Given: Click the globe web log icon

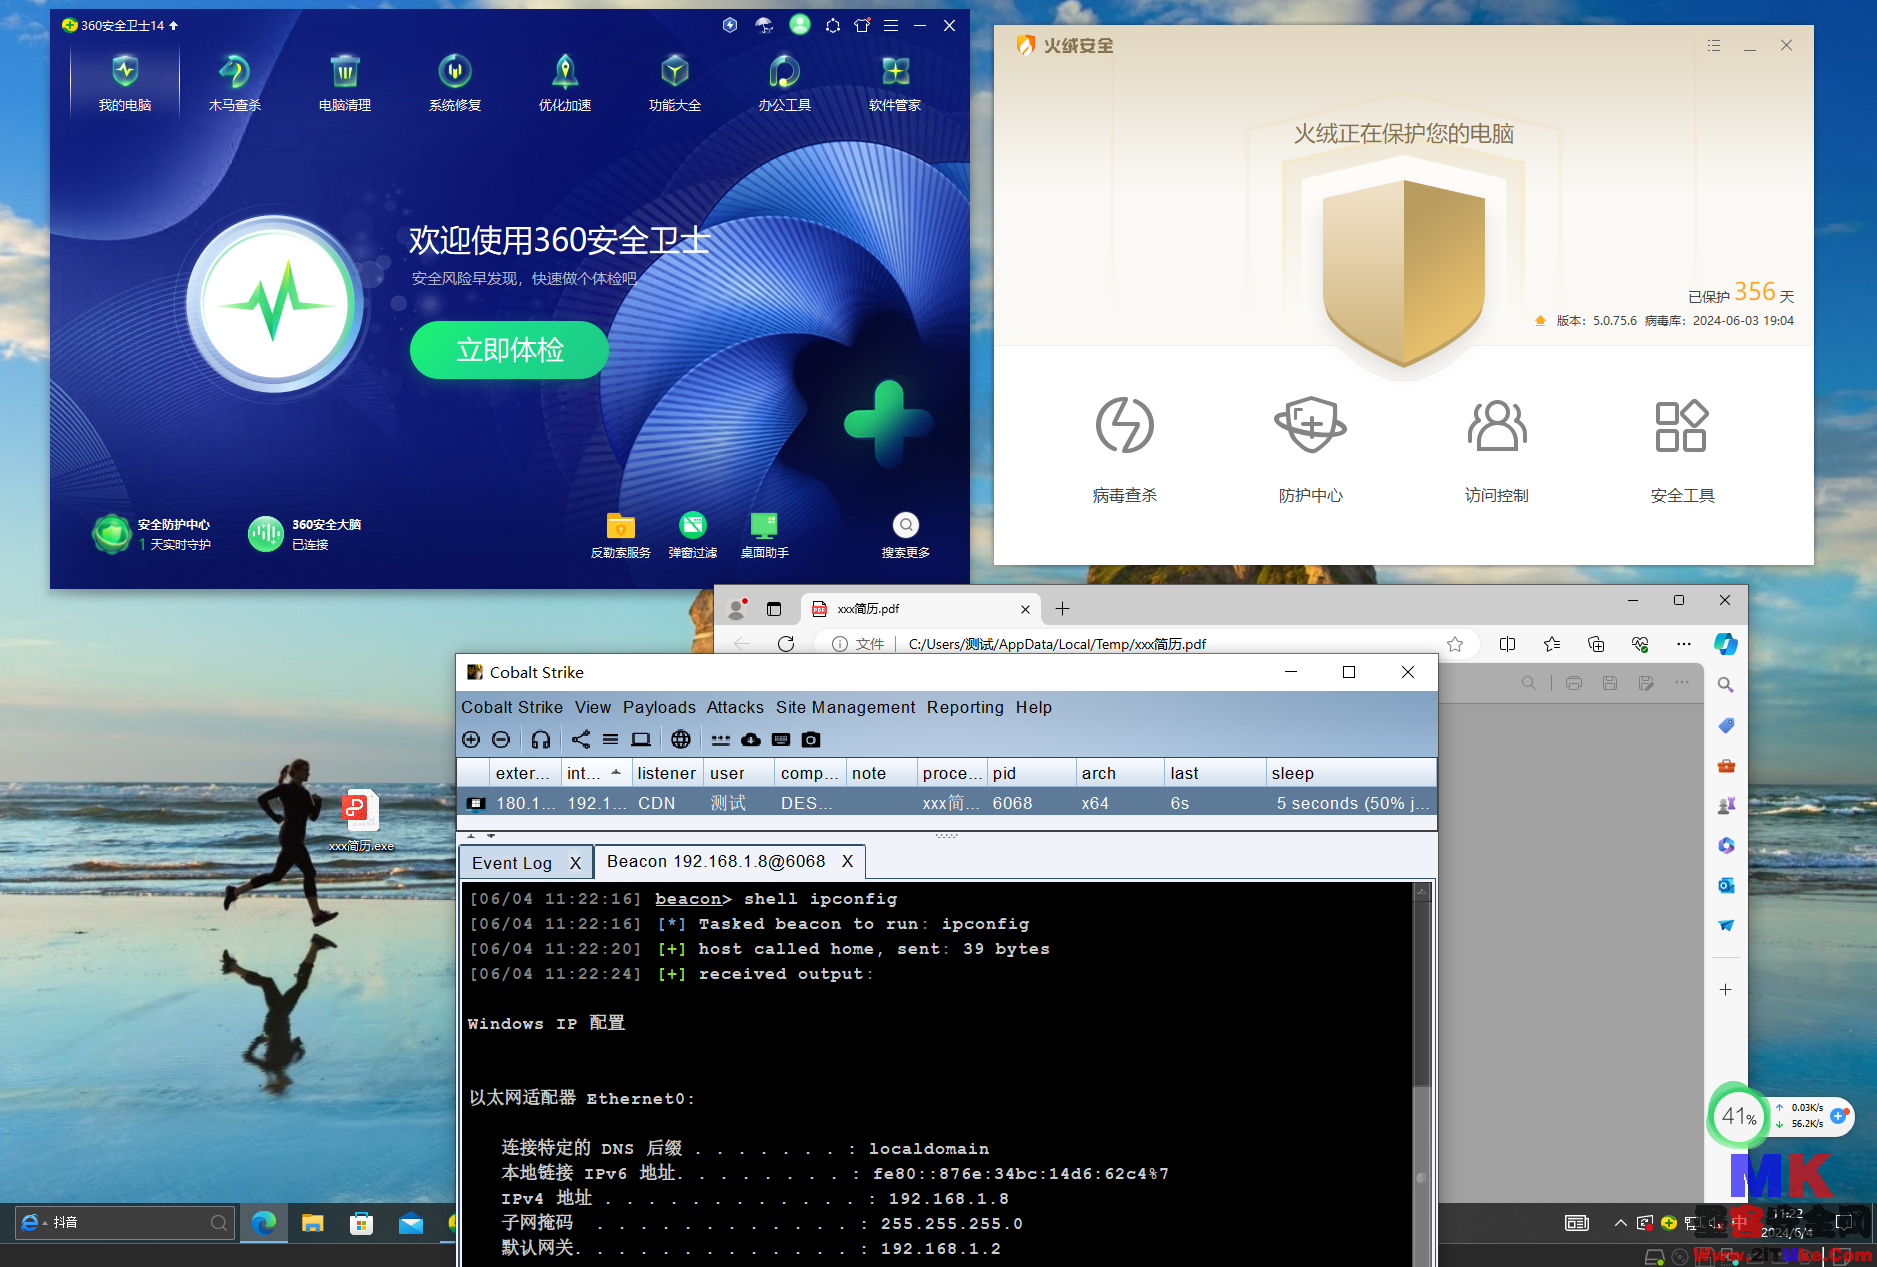Looking at the screenshot, I should click(x=681, y=740).
